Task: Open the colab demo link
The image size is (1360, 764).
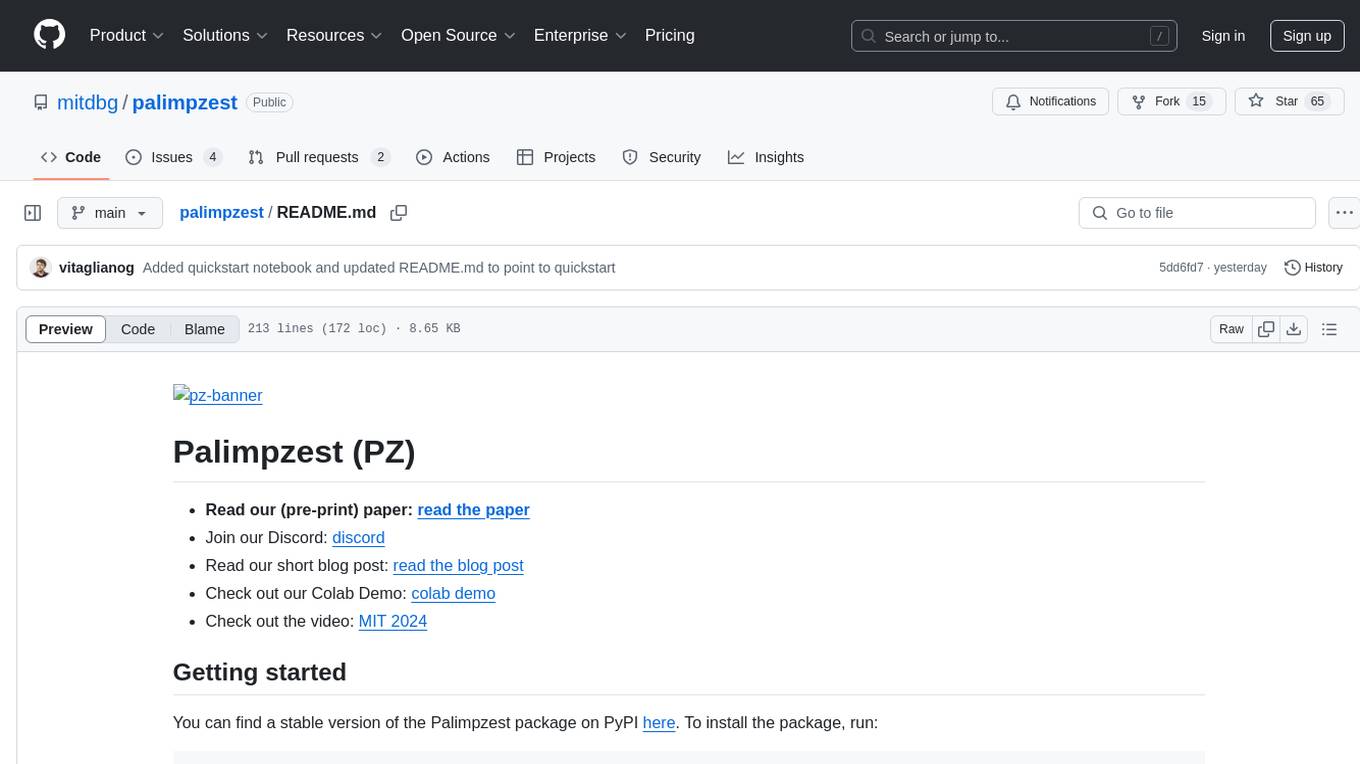Action: [x=453, y=594]
